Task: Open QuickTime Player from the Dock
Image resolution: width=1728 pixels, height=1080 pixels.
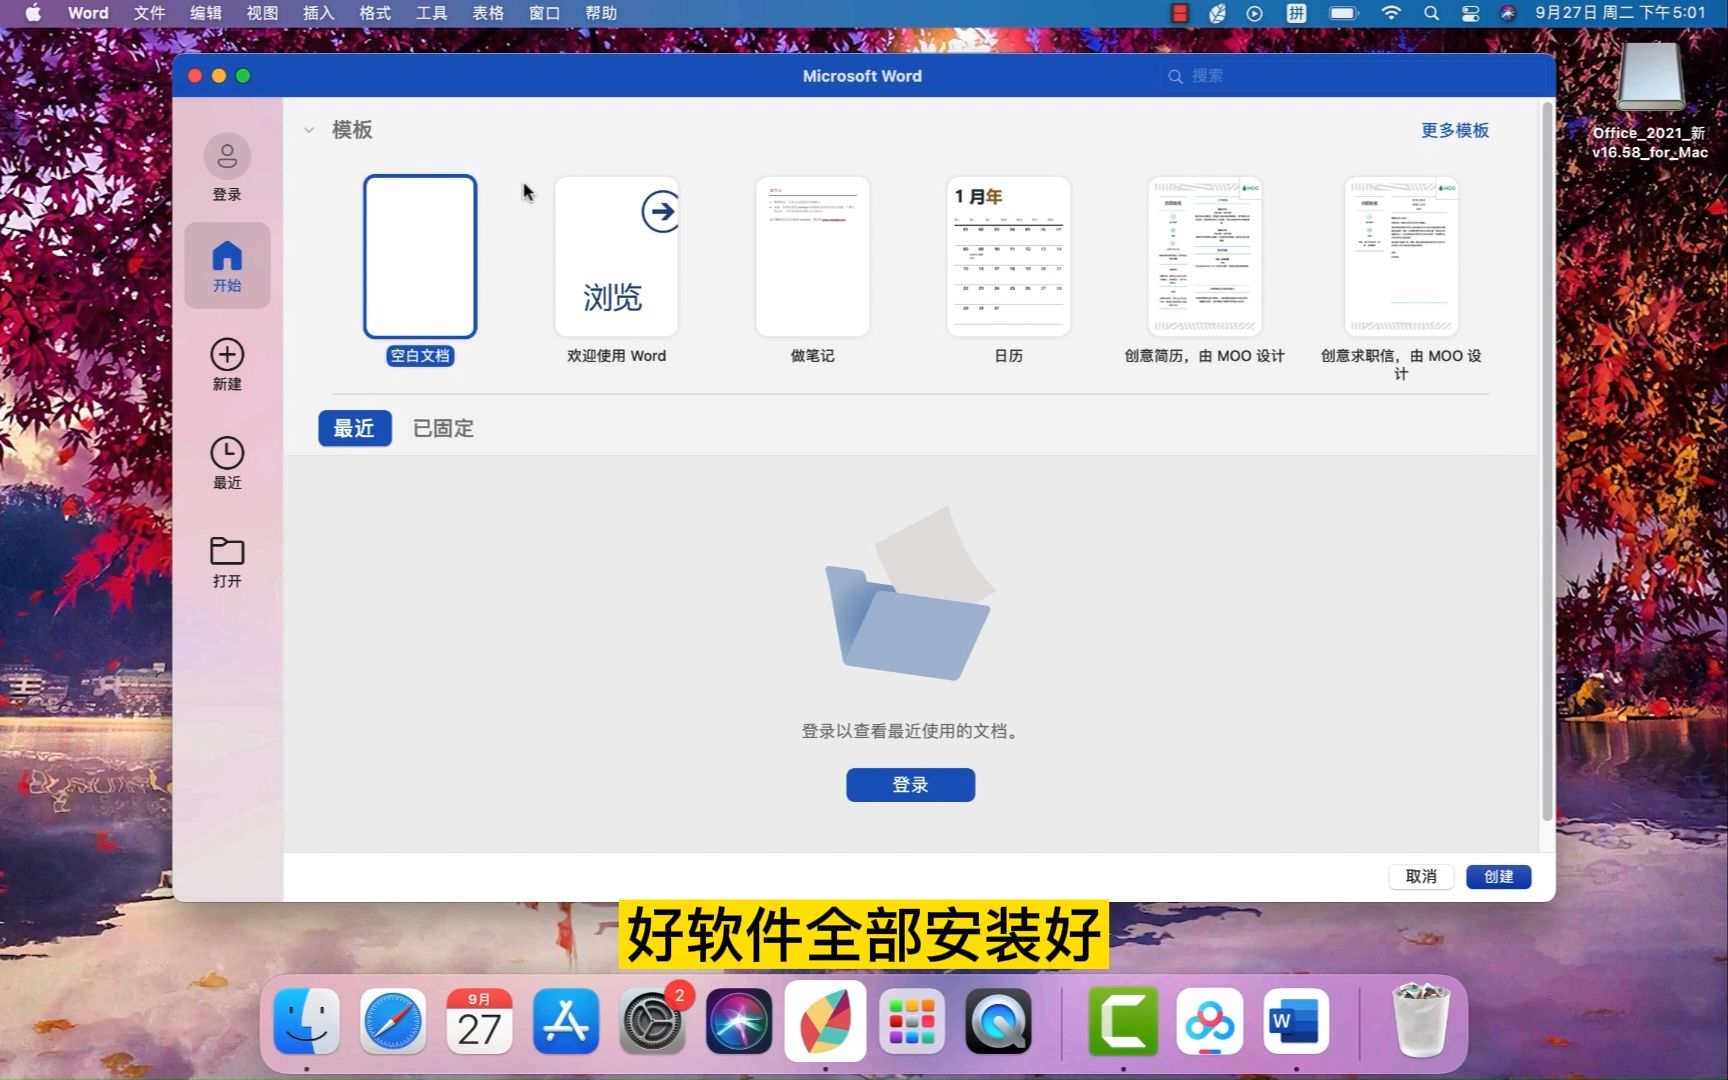Action: tap(998, 1022)
